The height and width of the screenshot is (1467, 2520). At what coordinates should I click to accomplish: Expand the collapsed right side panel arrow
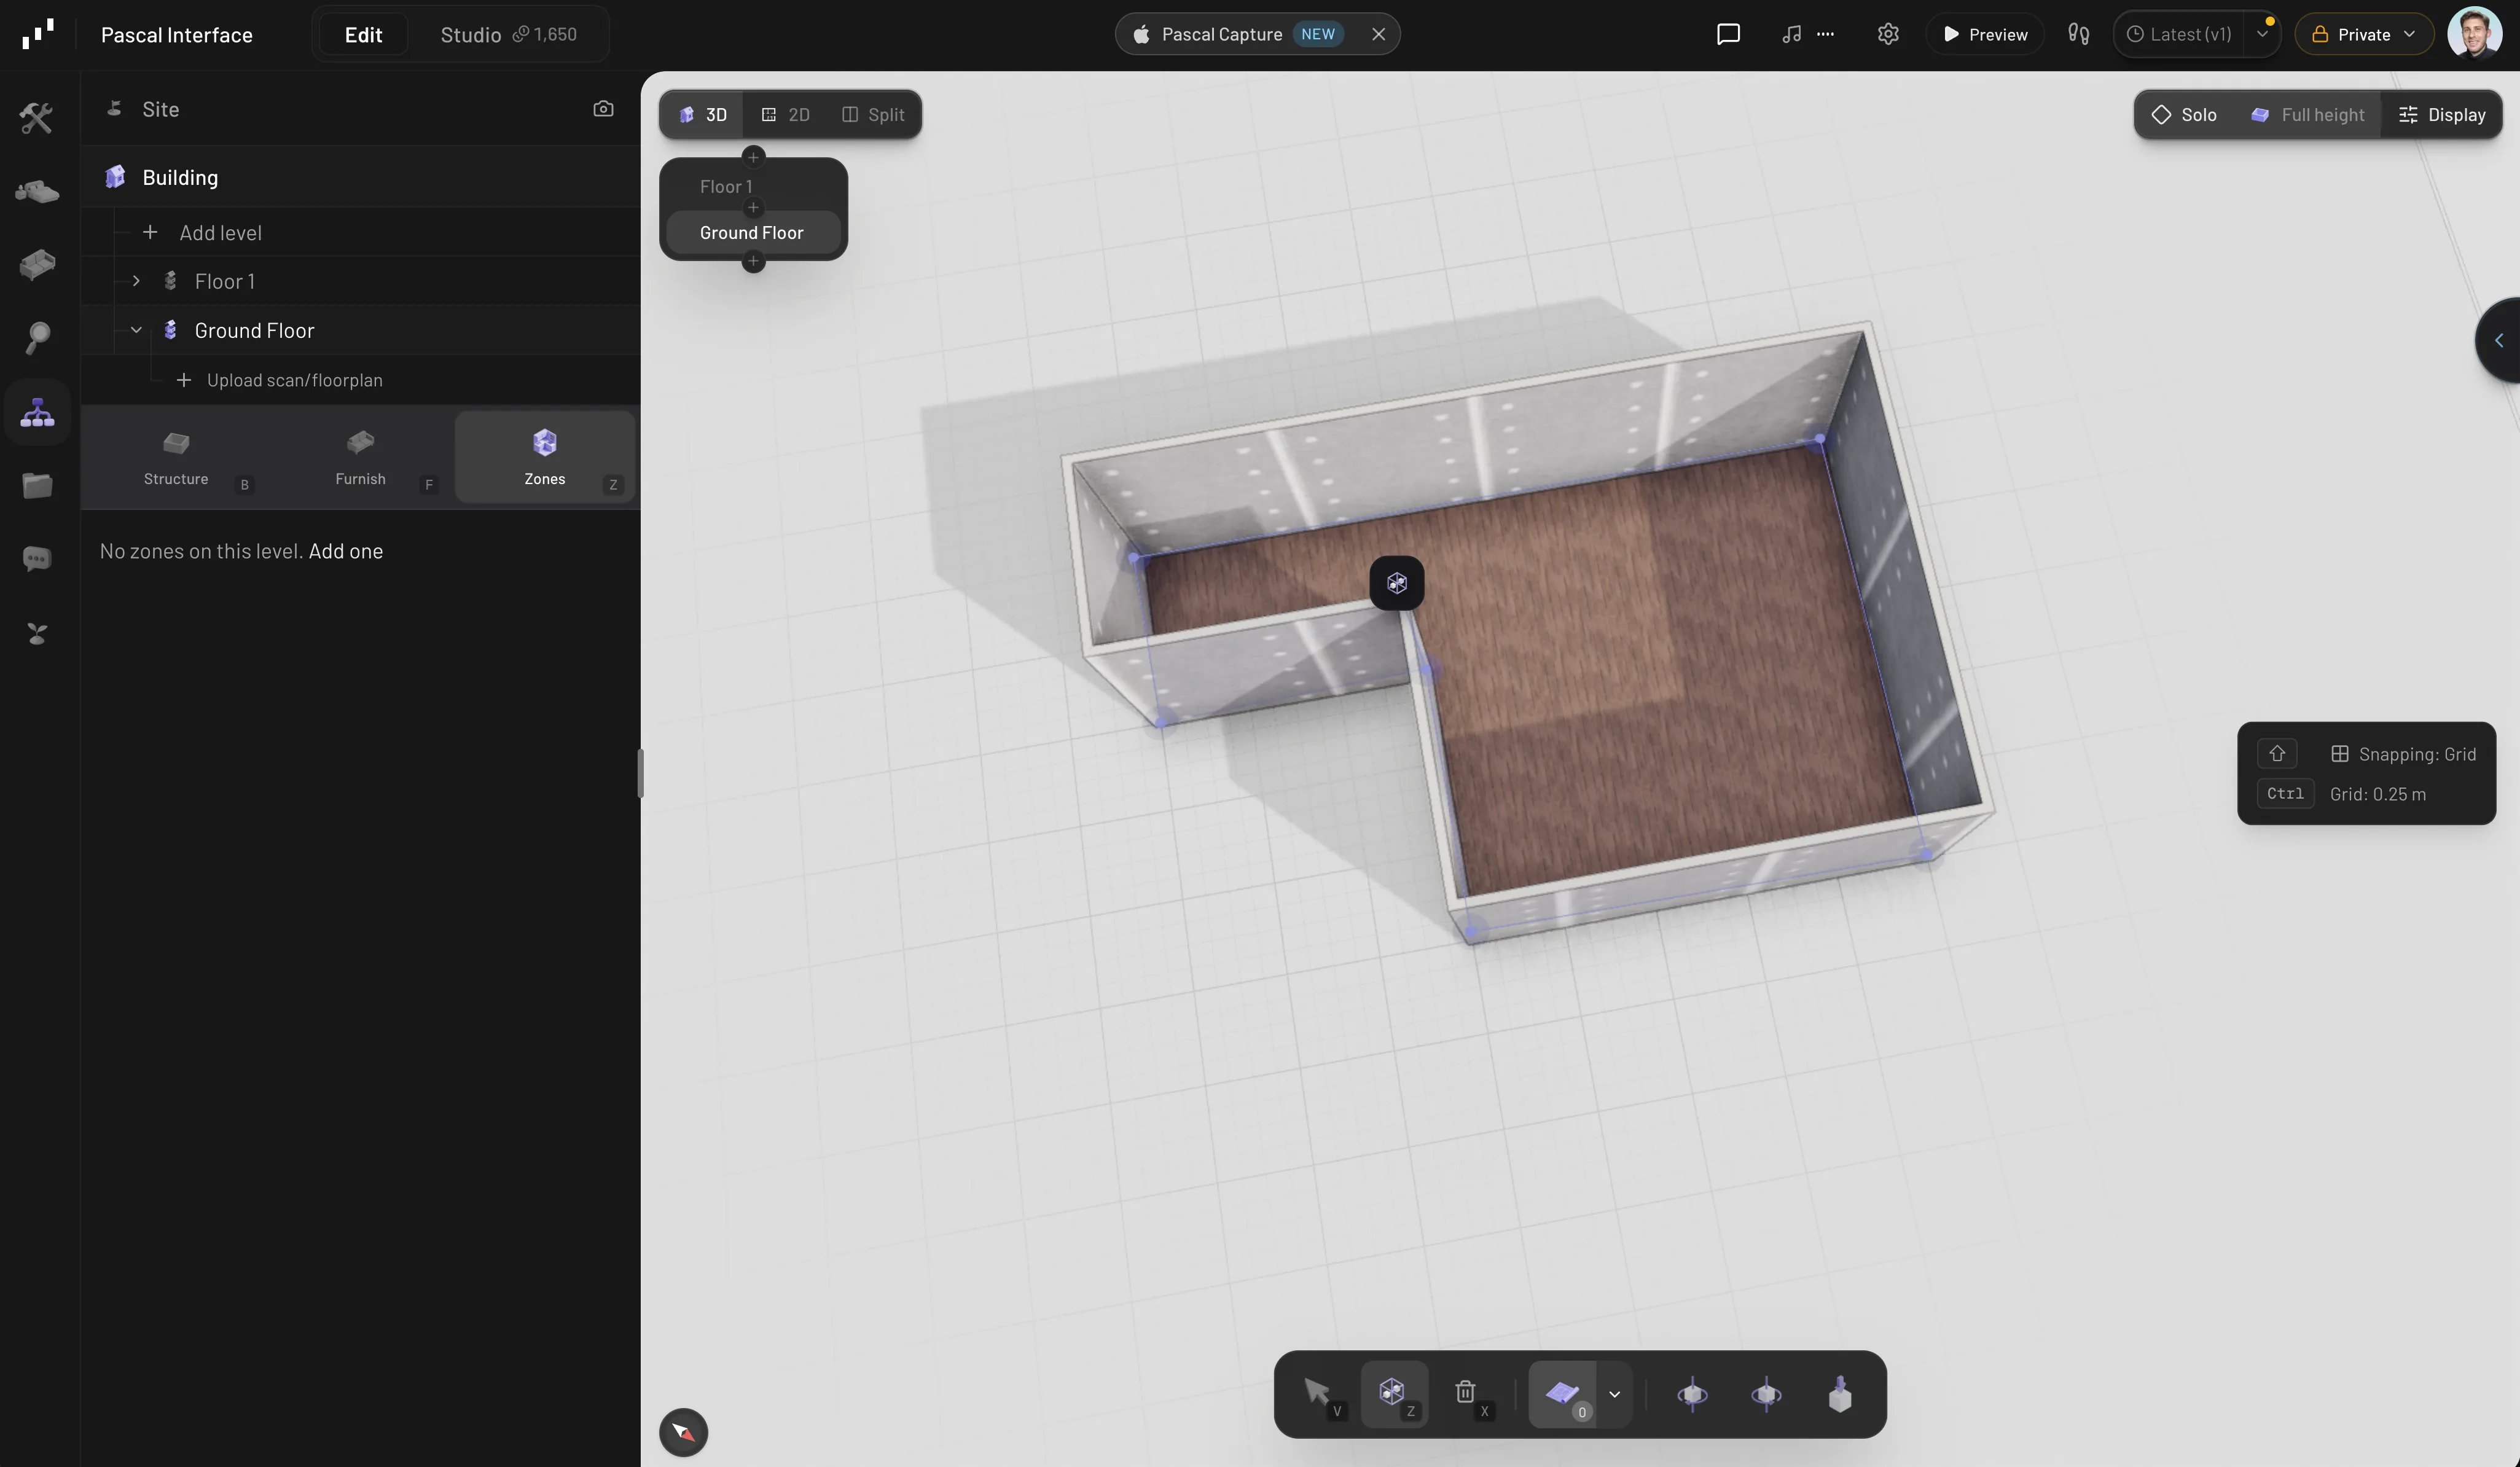(x=2499, y=340)
